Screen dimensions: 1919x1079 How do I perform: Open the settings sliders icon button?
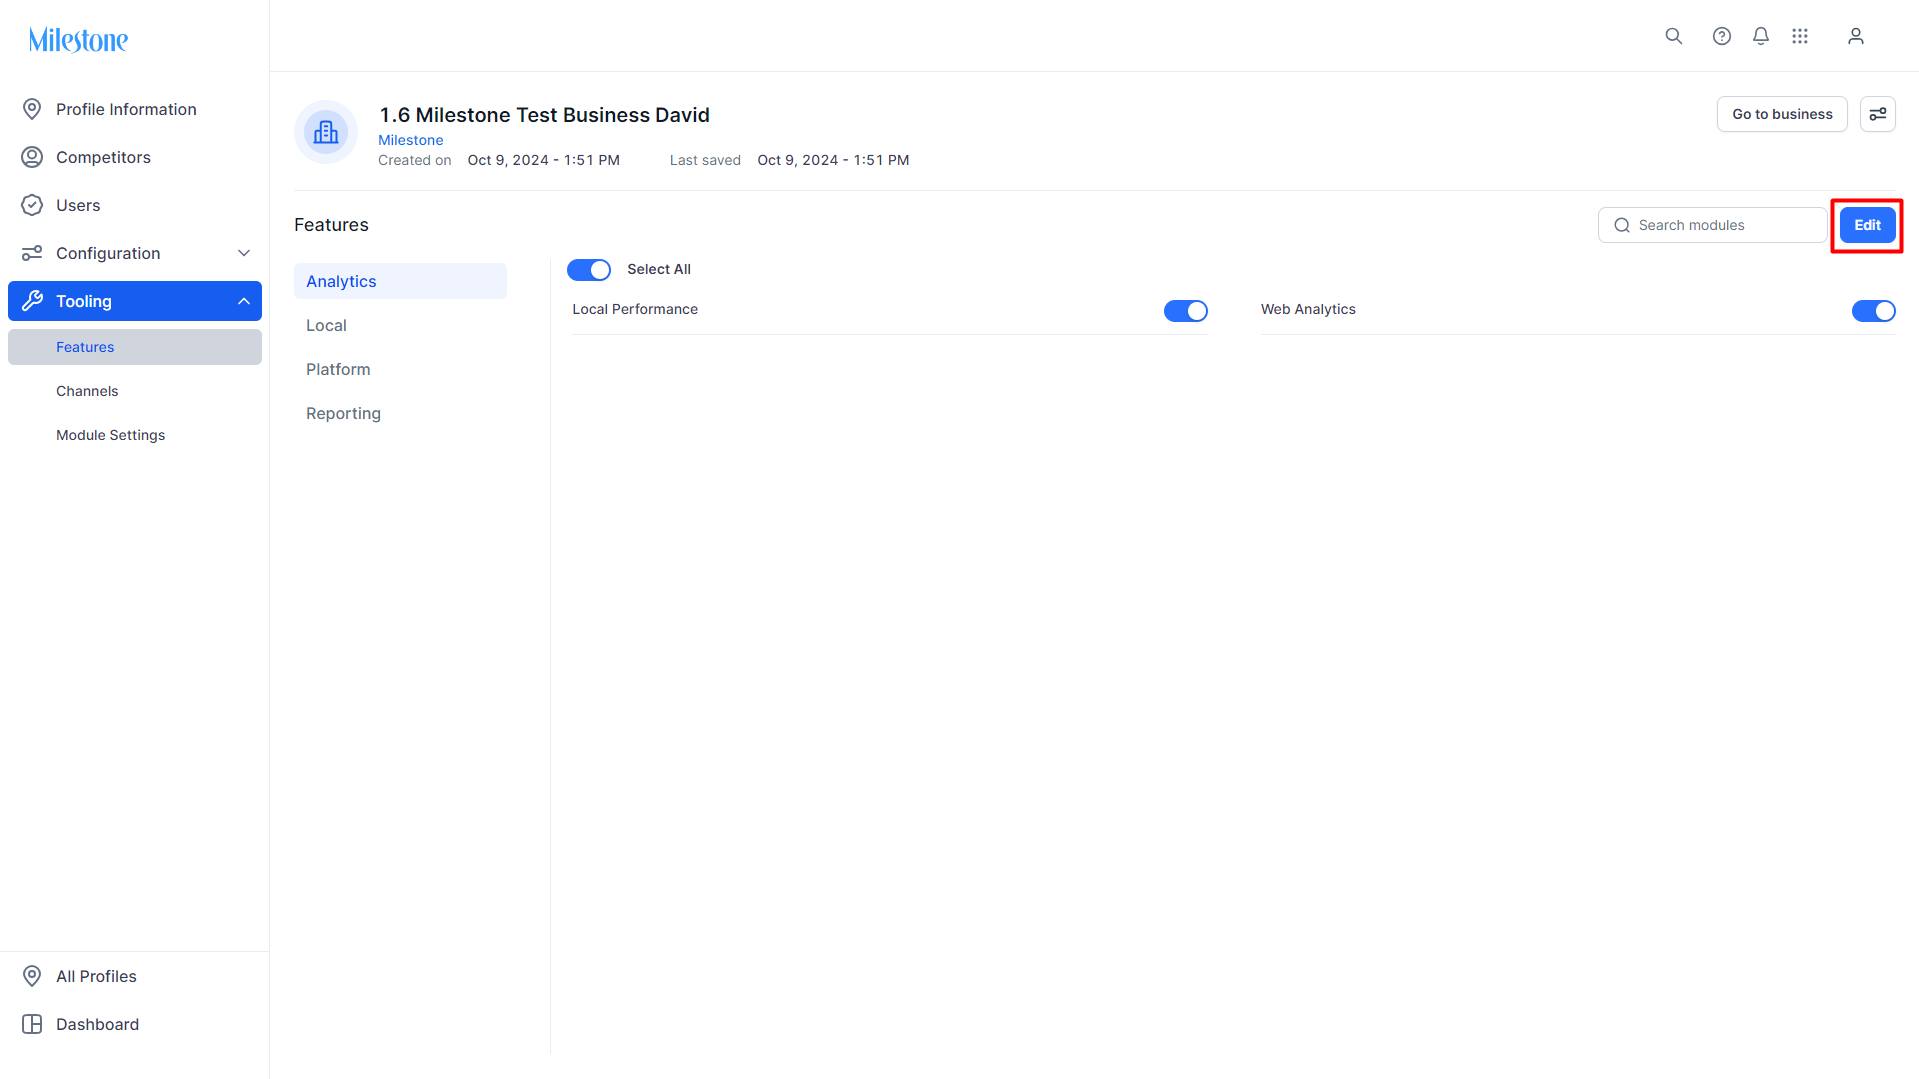point(1878,114)
